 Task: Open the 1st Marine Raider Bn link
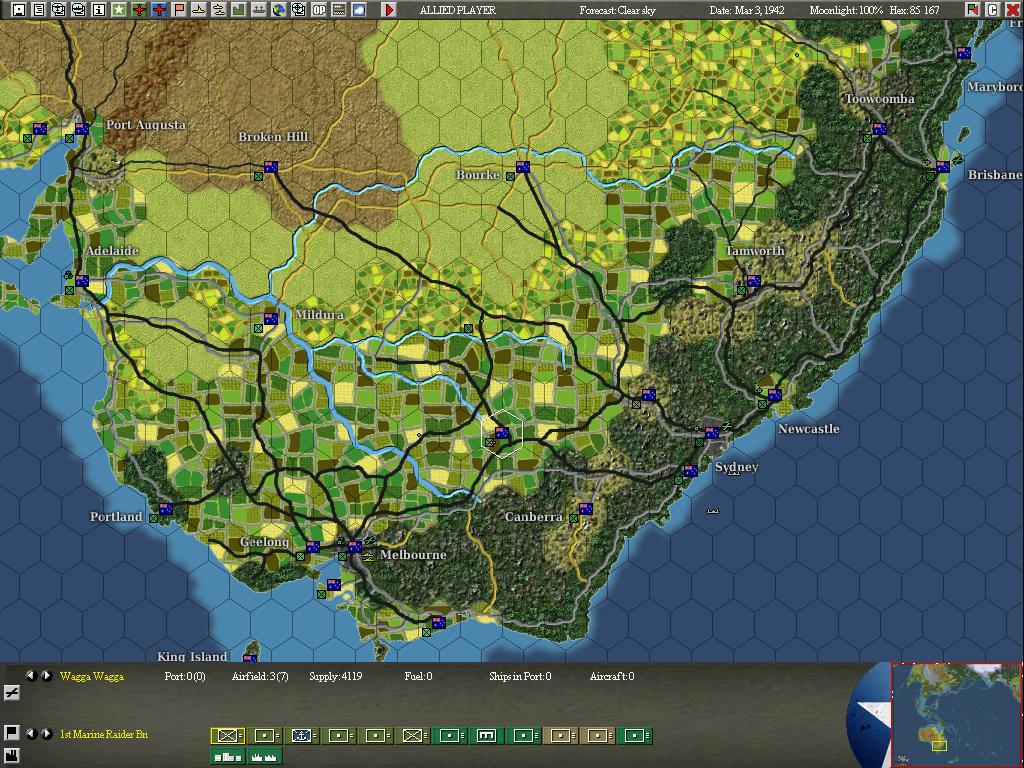104,734
